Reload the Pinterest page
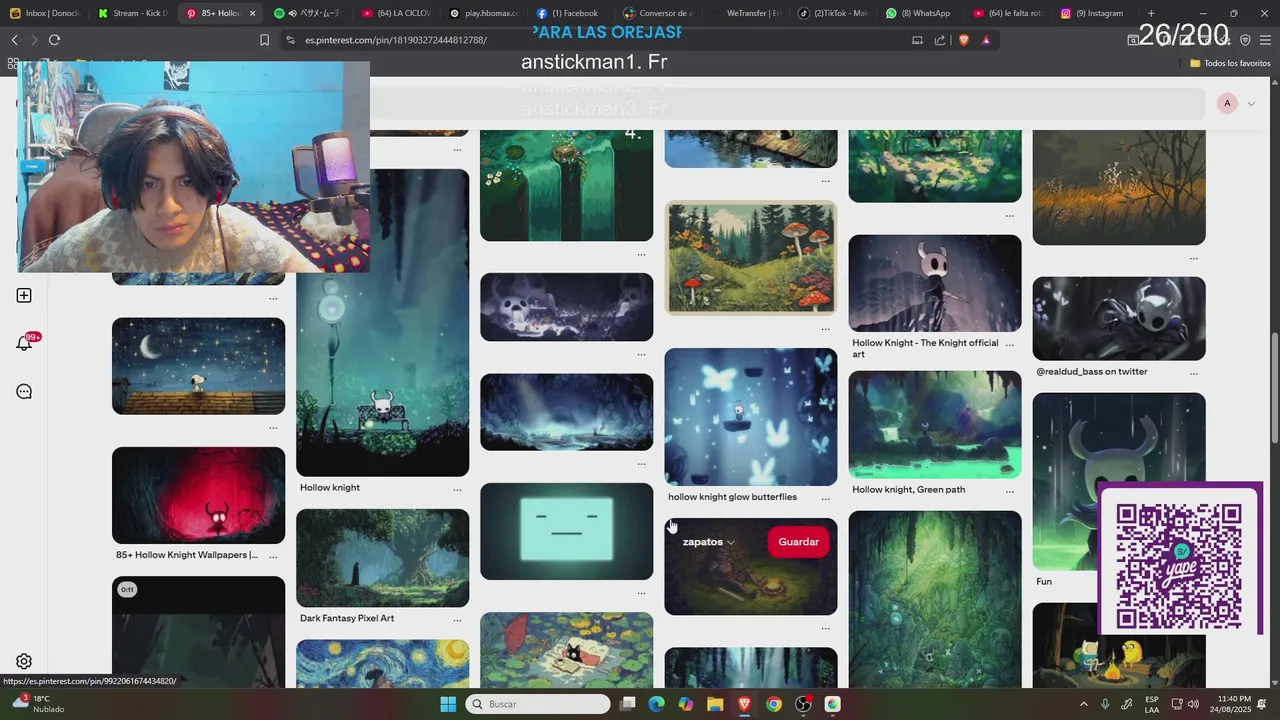The height and width of the screenshot is (720, 1280). [x=54, y=40]
